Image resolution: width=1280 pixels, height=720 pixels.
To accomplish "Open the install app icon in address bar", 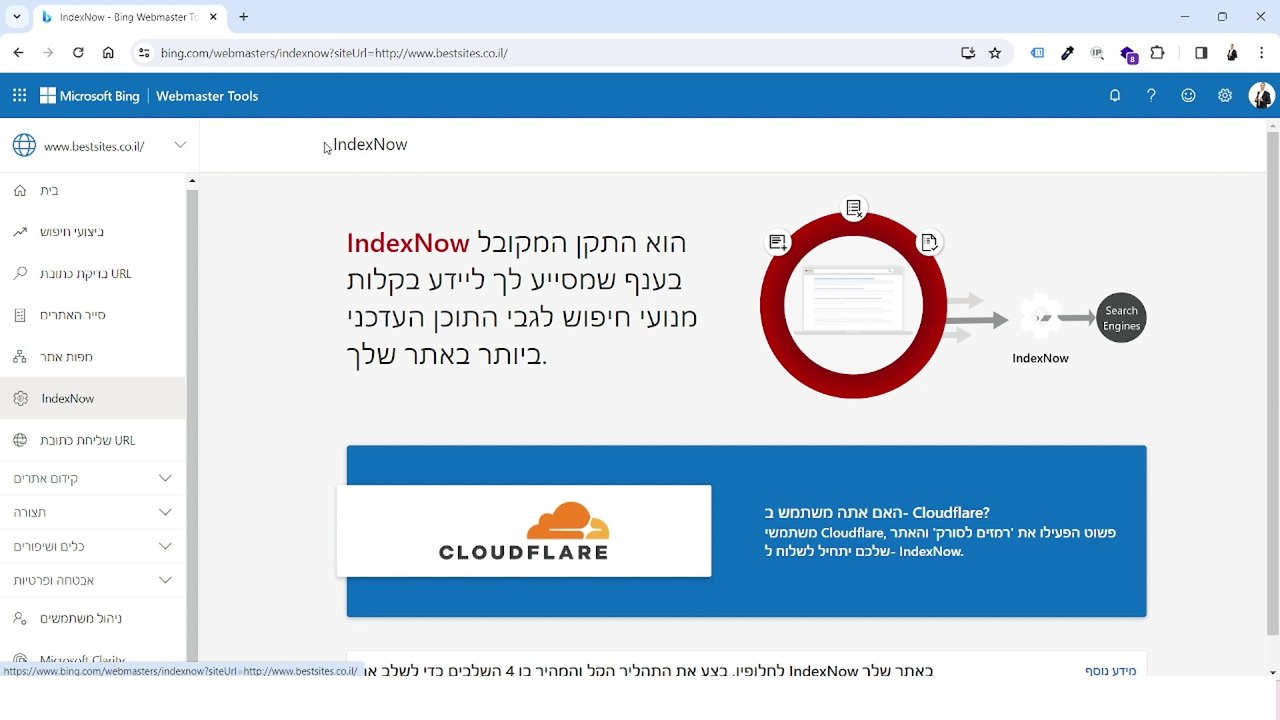I will [968, 53].
